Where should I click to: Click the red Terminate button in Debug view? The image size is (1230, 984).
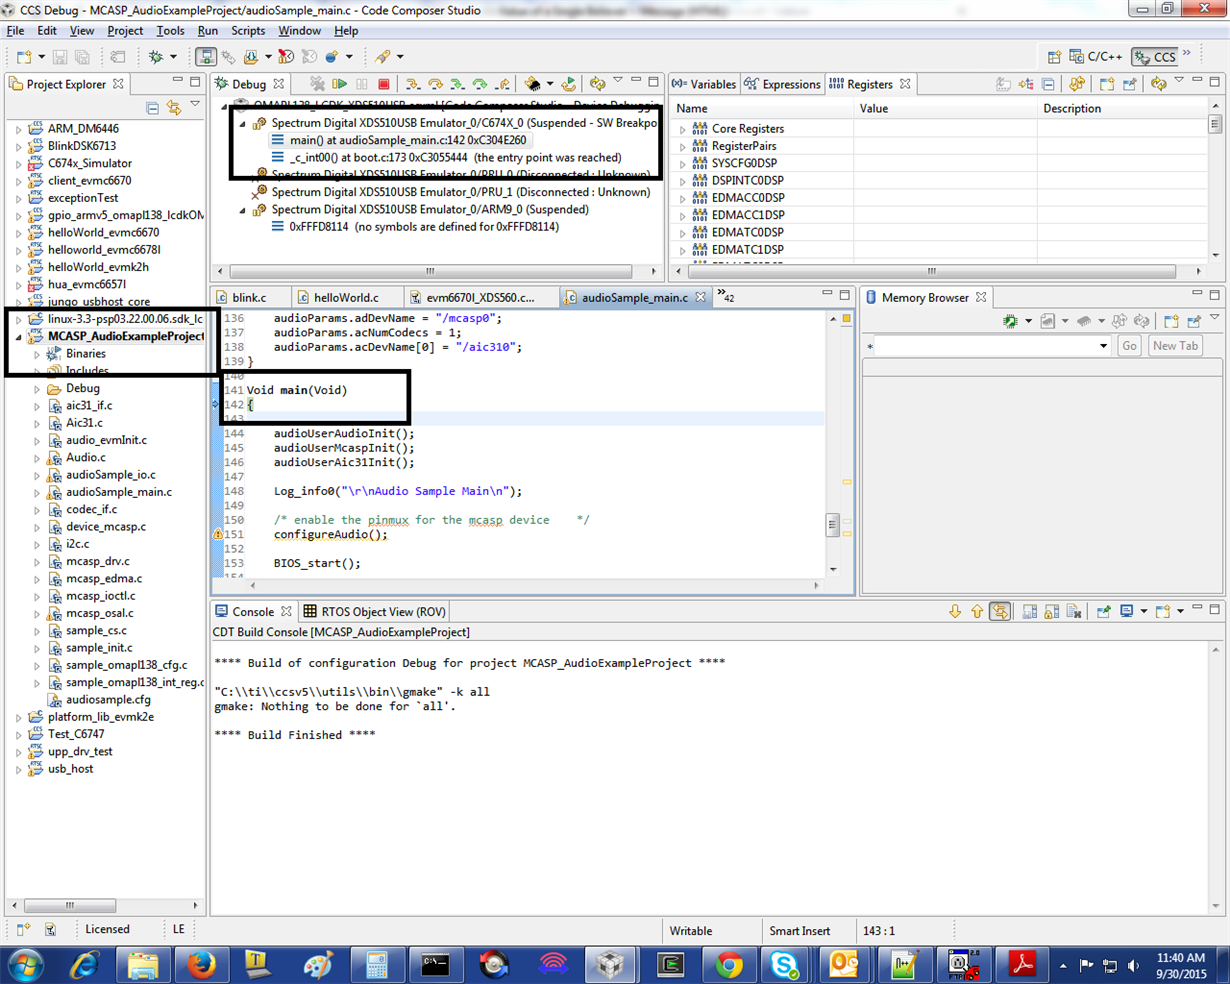click(383, 85)
